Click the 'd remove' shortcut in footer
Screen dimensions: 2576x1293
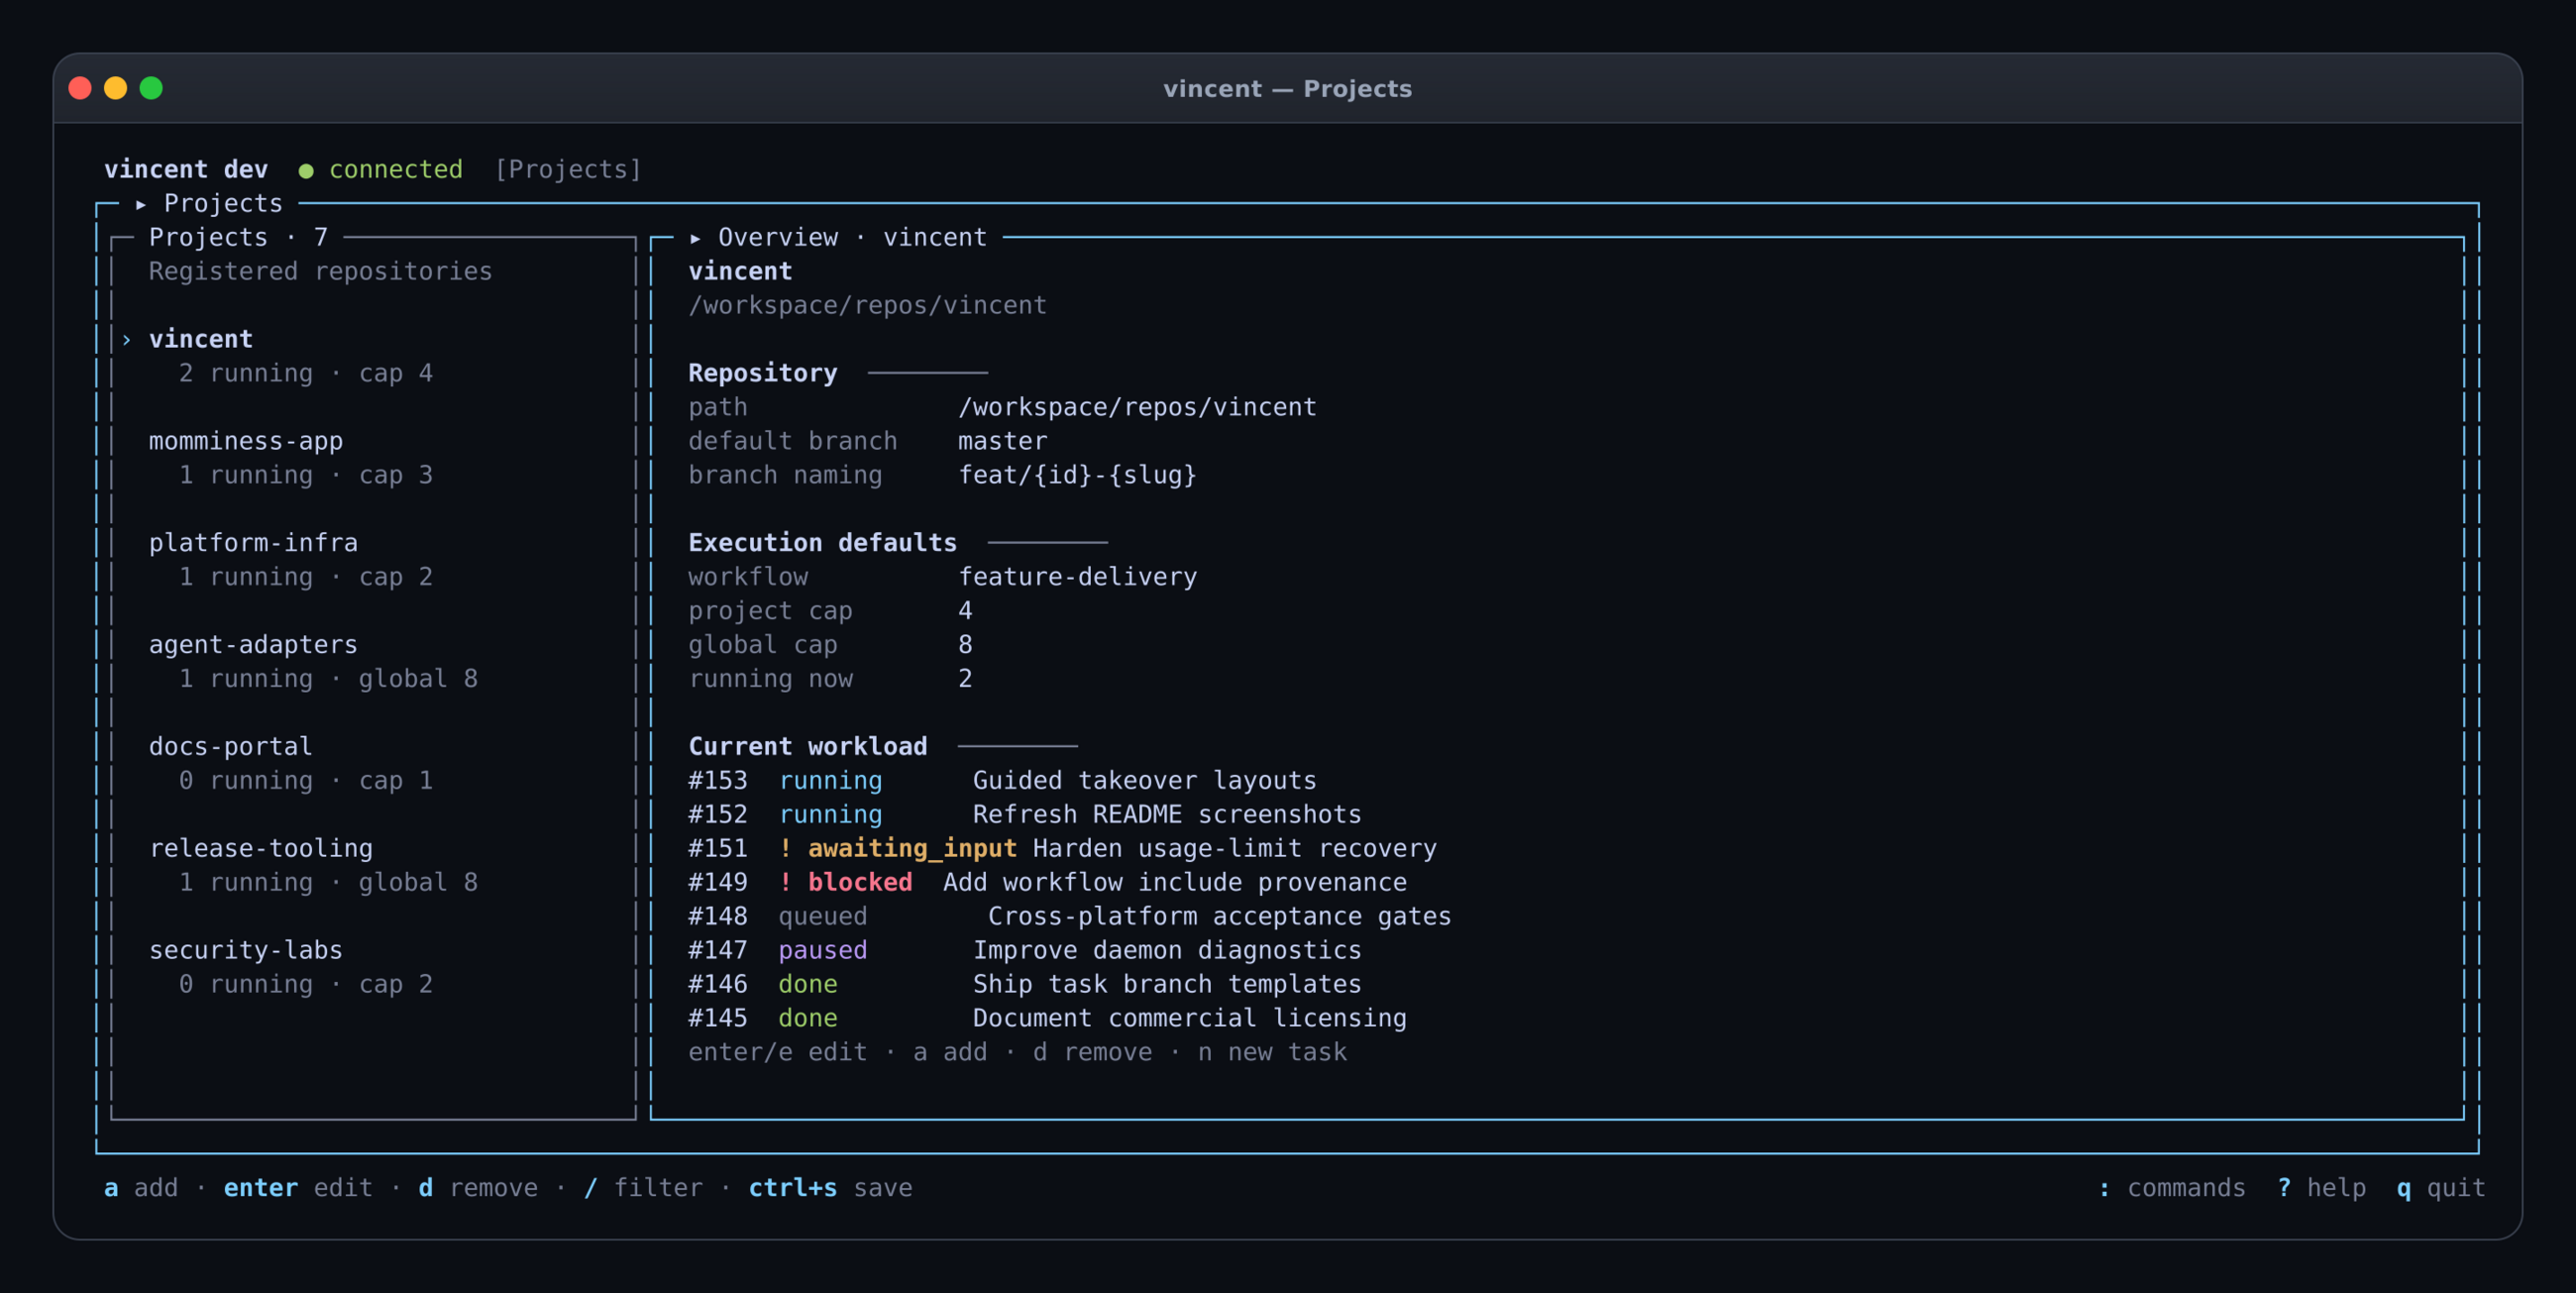click(x=478, y=1188)
